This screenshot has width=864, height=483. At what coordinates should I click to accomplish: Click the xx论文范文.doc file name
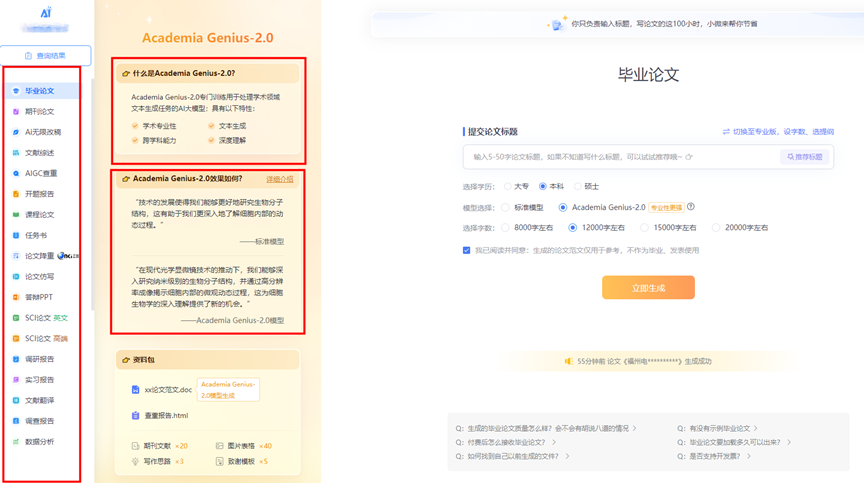[x=168, y=389]
